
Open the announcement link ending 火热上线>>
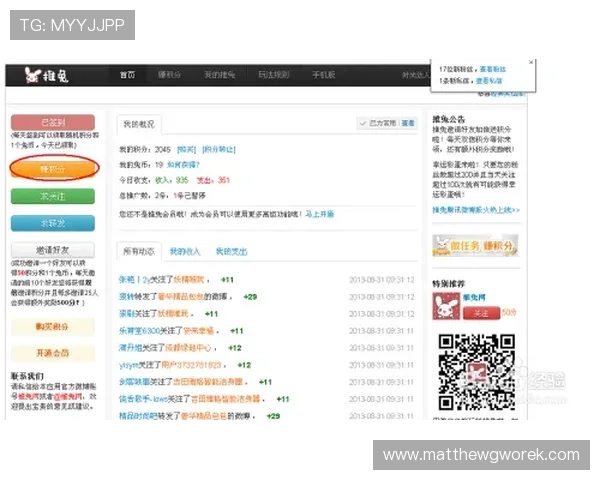[476, 210]
